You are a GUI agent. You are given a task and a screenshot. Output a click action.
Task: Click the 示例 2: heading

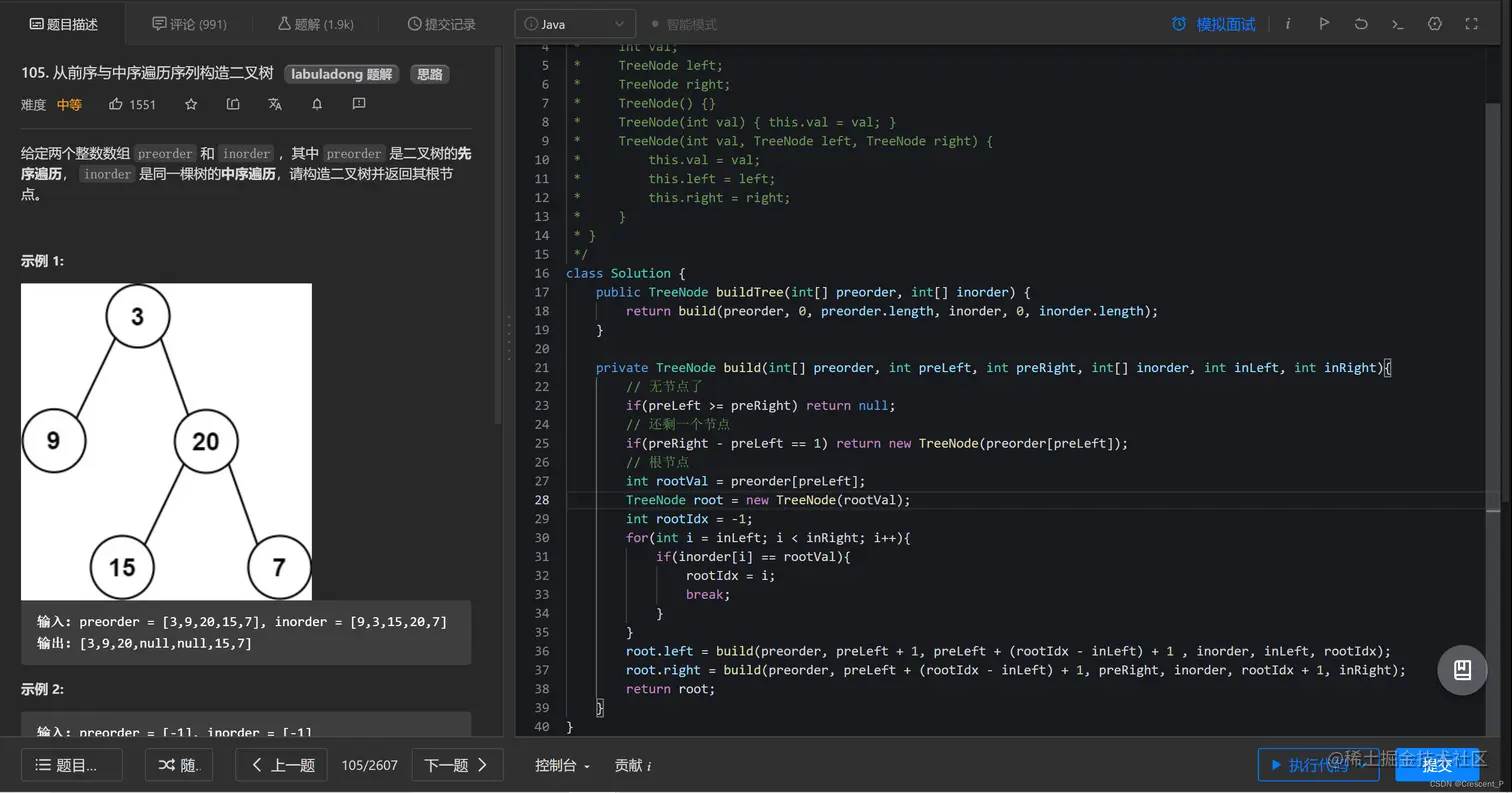coord(42,689)
